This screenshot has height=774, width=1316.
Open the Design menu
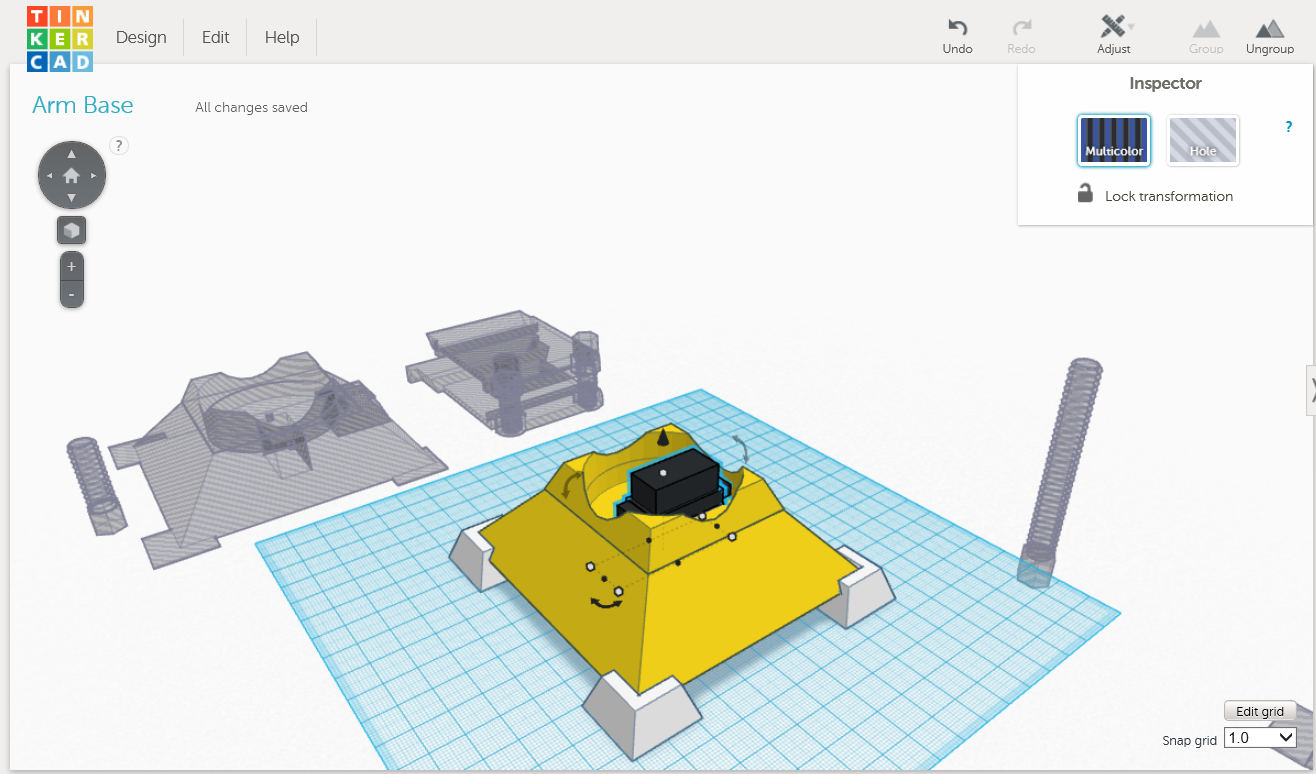pos(141,38)
